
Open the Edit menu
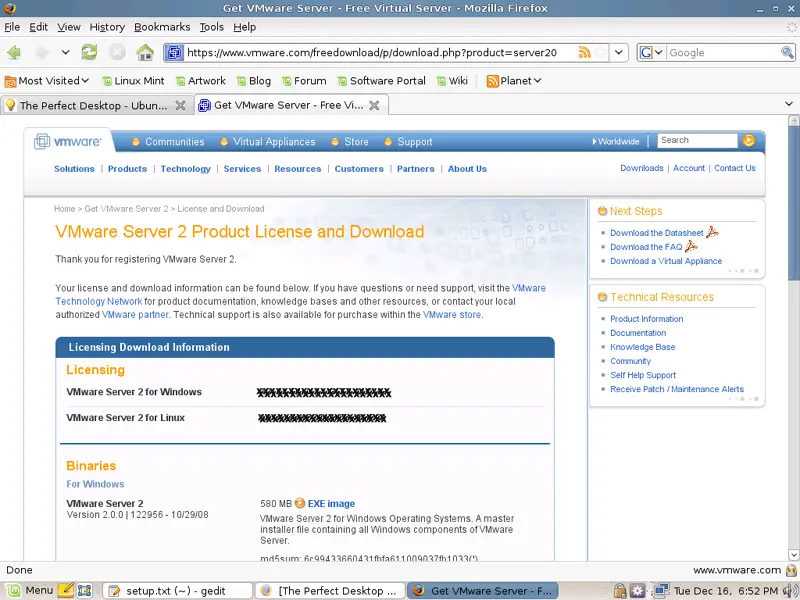tap(38, 27)
